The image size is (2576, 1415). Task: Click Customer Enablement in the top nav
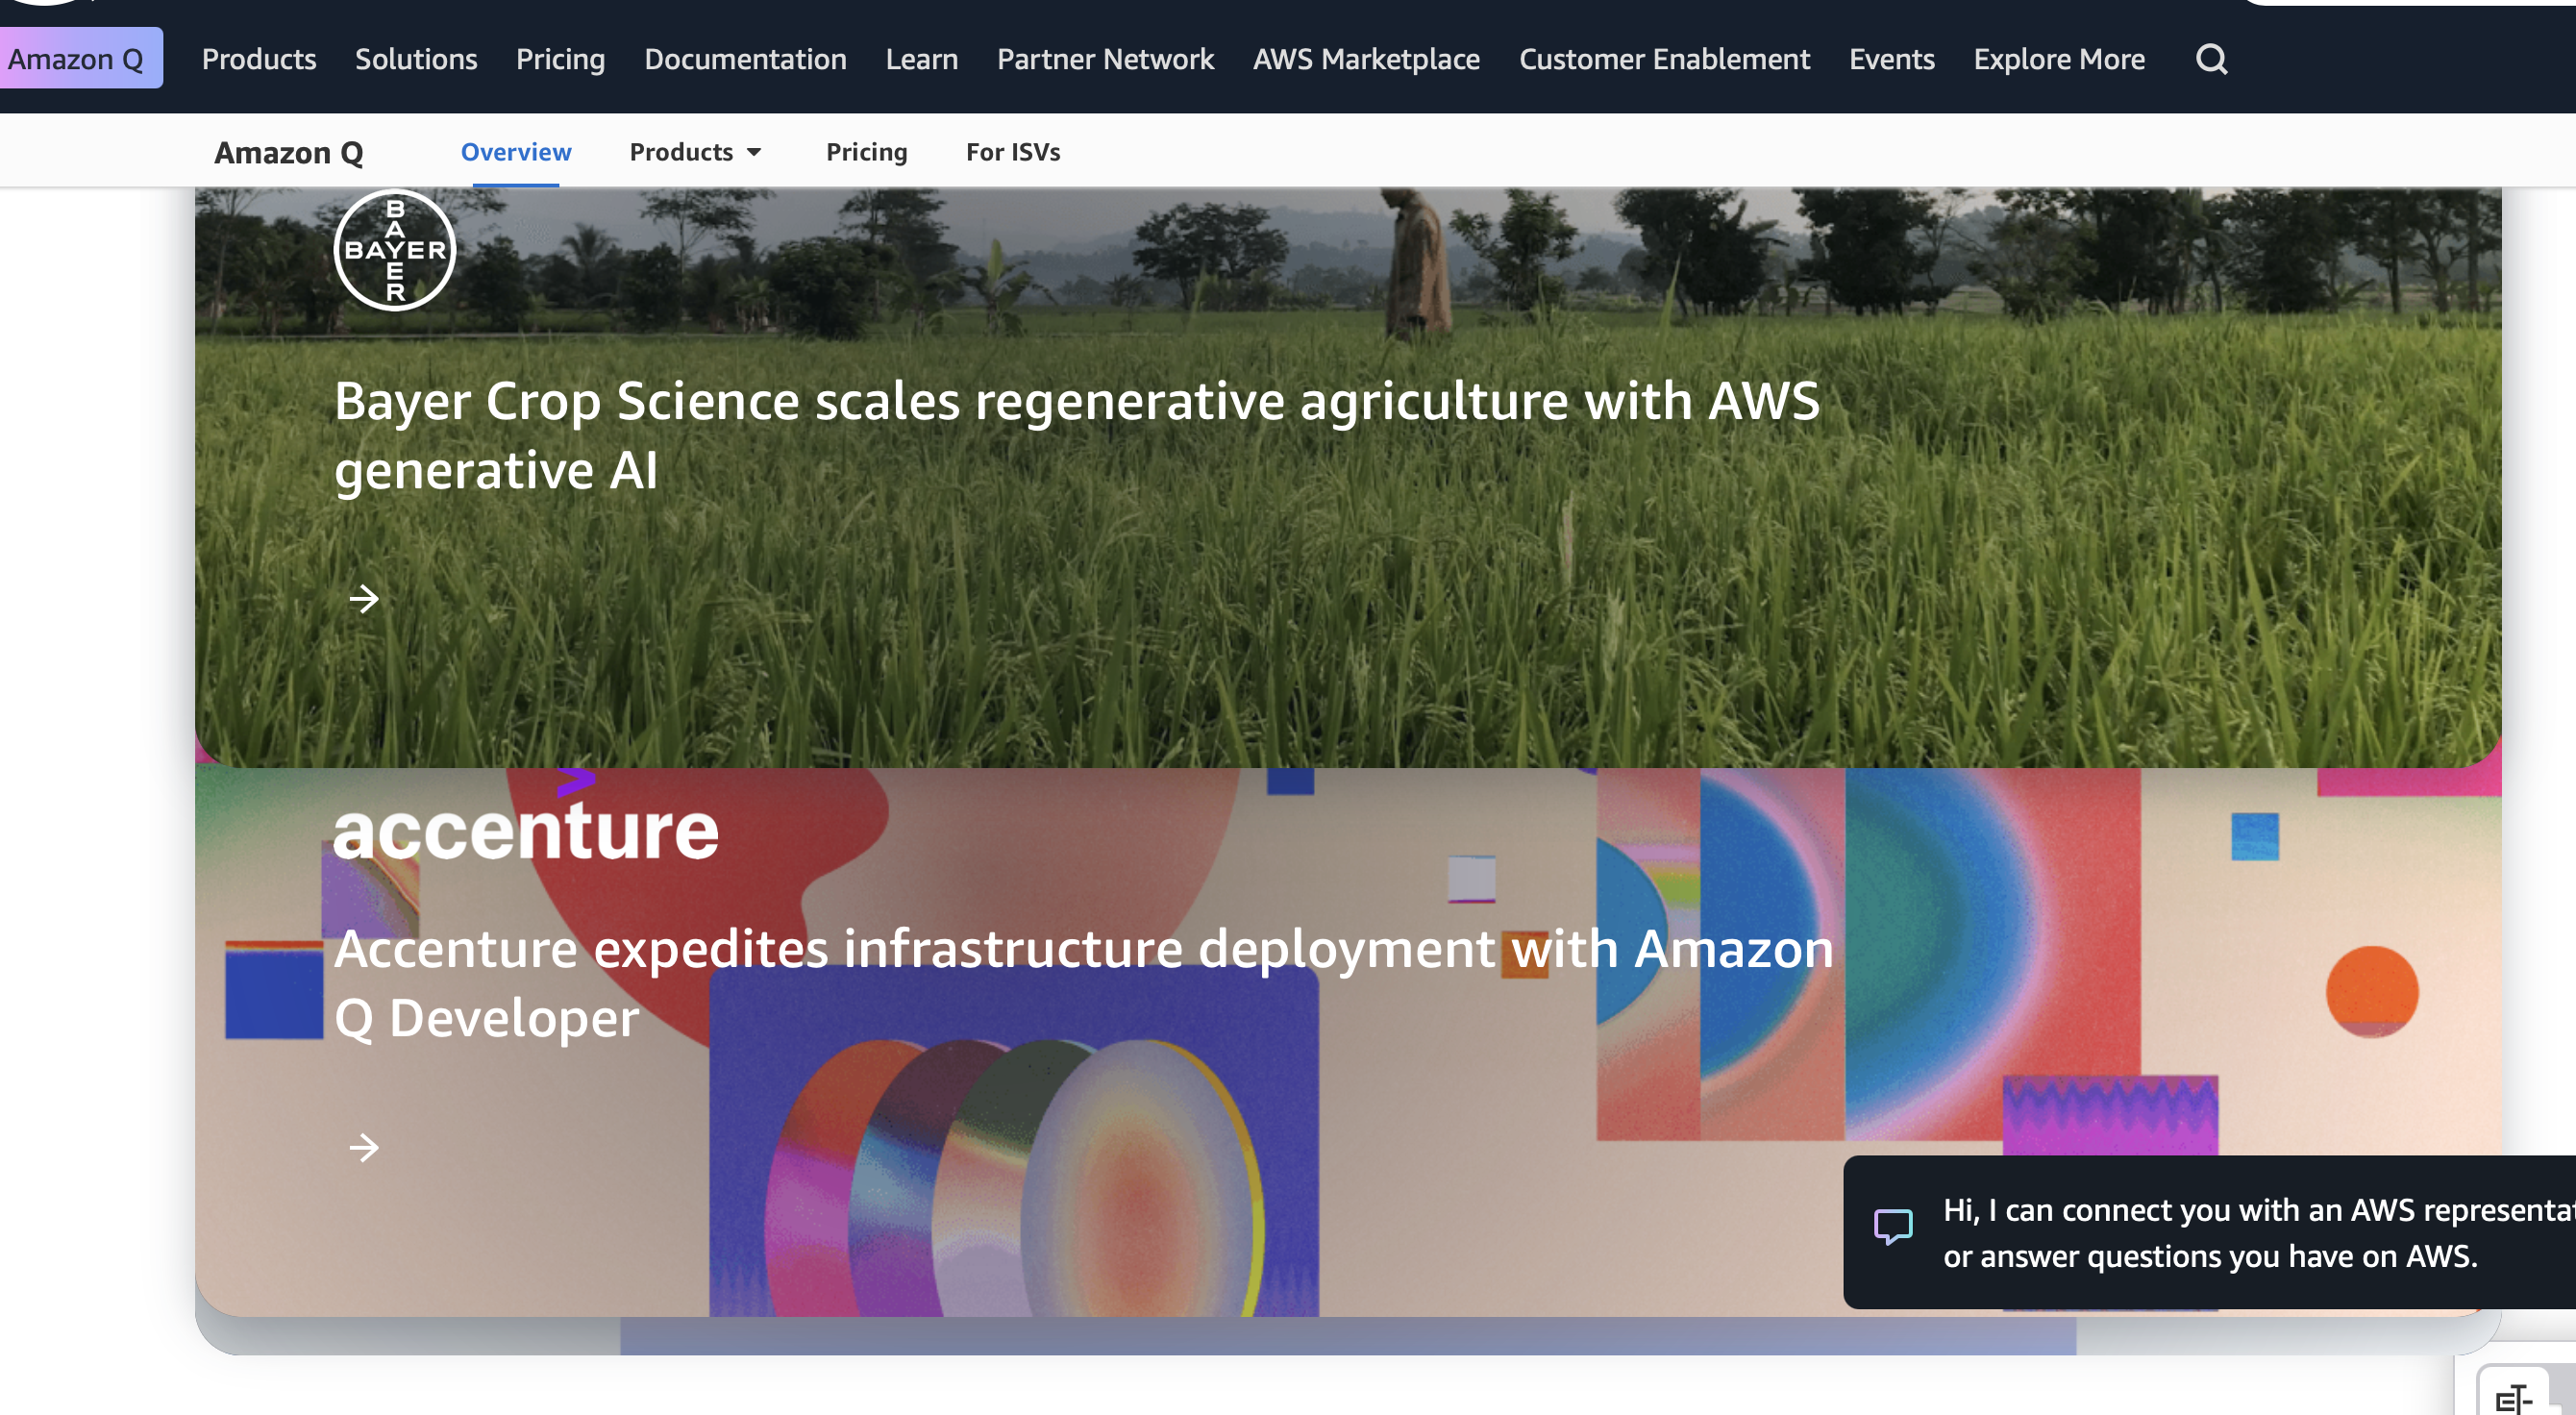[x=1664, y=60]
